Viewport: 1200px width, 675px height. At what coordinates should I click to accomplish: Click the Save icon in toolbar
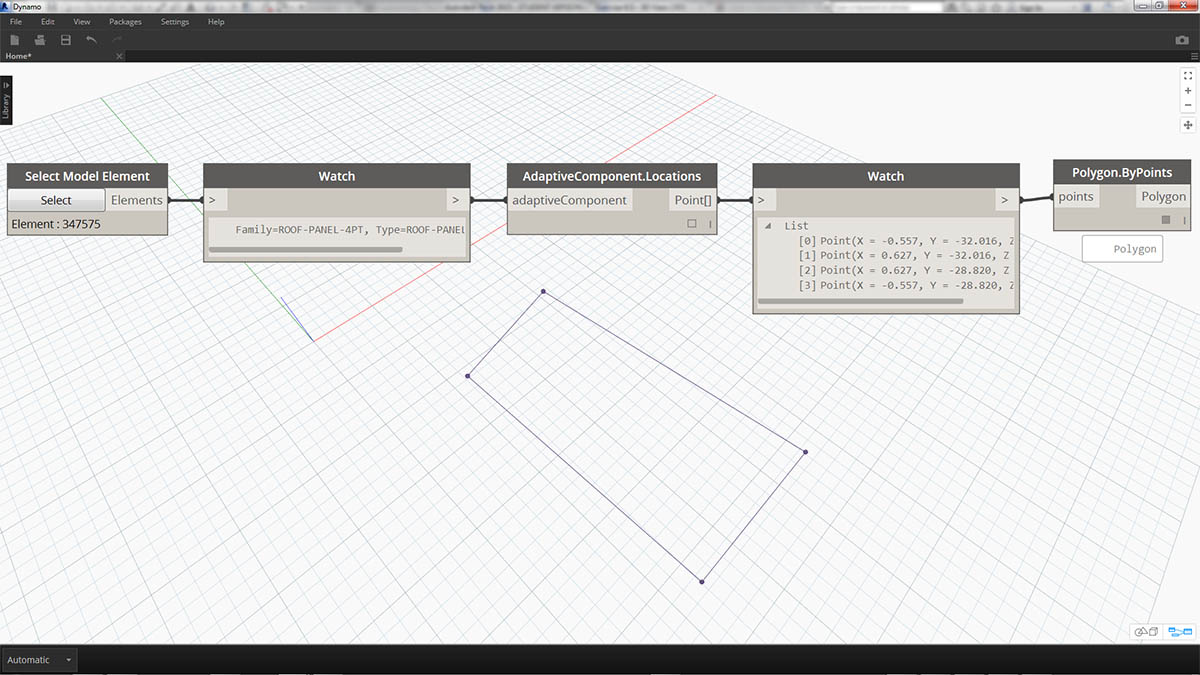coord(66,40)
